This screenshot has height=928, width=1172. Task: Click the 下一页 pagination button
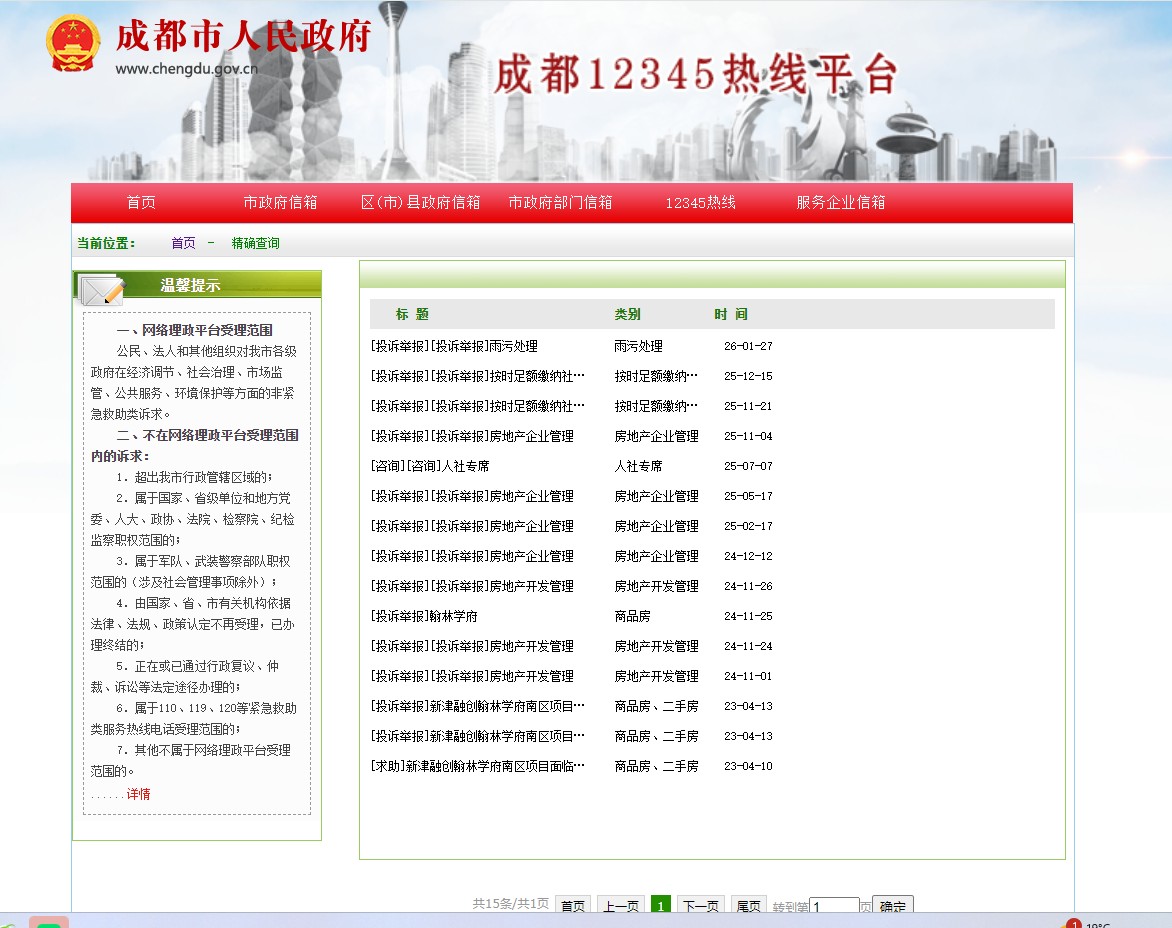click(700, 906)
